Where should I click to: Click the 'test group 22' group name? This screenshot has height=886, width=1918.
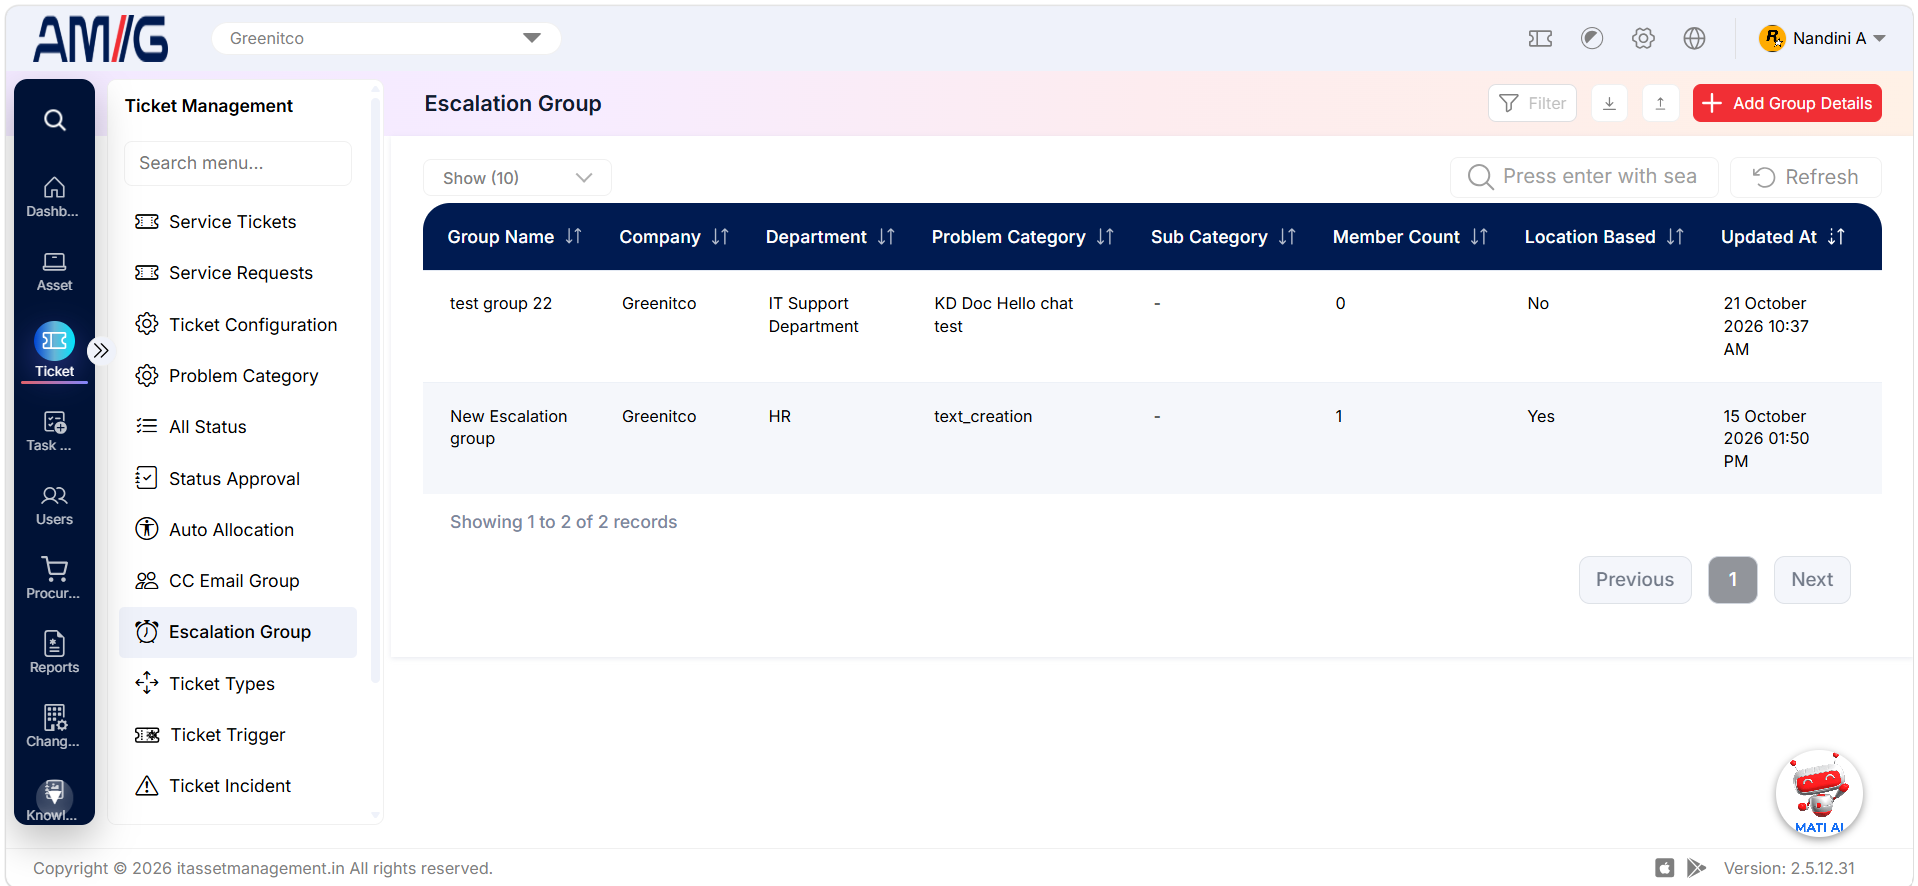501,303
